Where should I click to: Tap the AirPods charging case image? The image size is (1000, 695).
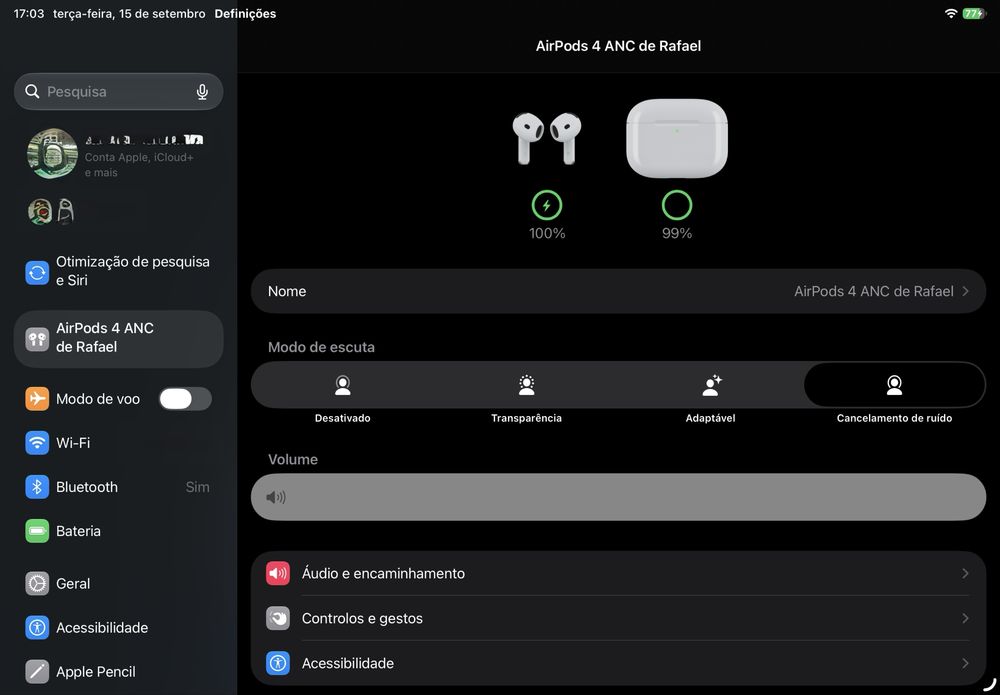(x=677, y=138)
